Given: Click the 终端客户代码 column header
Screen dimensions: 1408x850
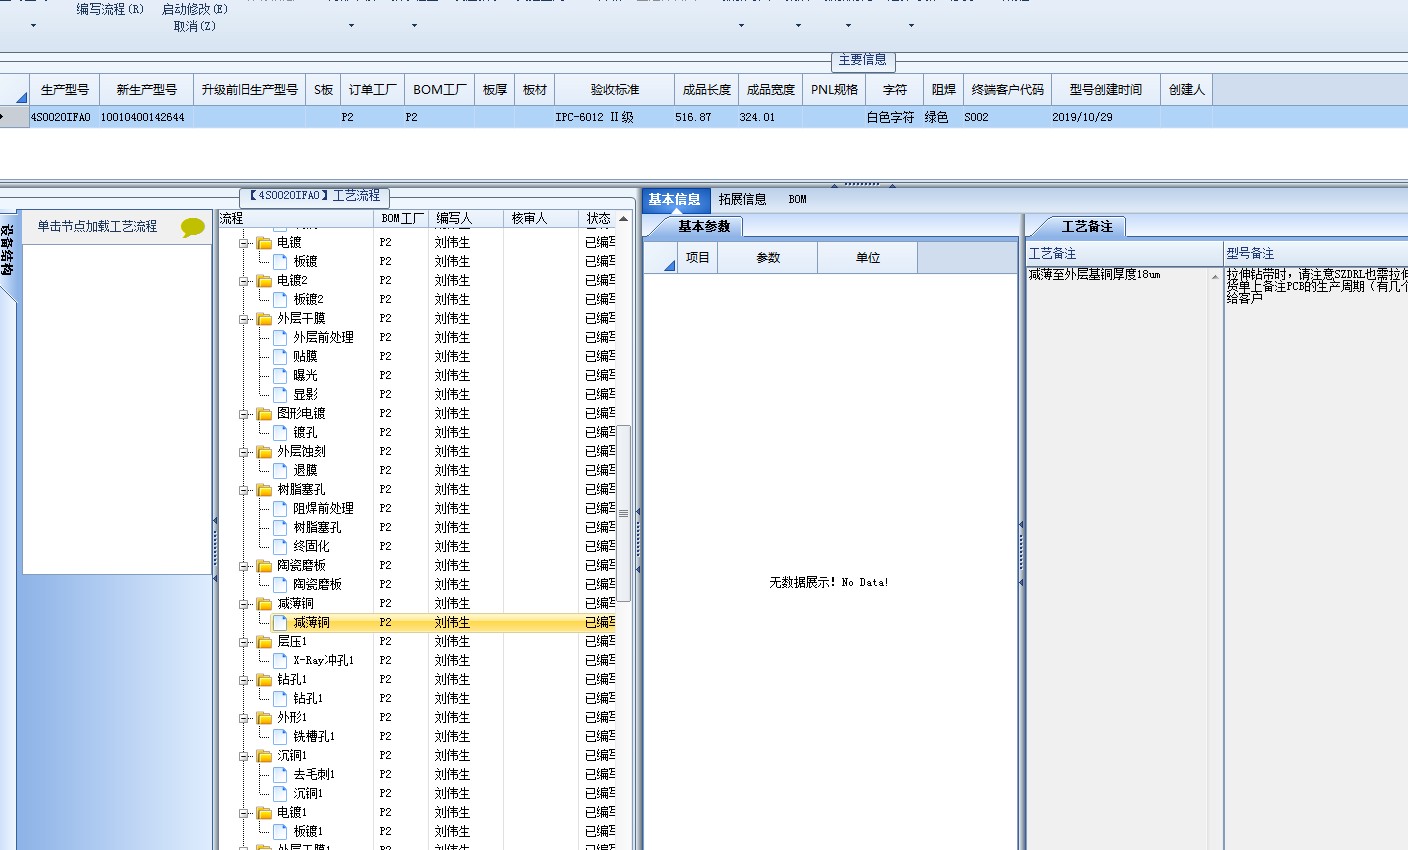Looking at the screenshot, I should [1008, 90].
